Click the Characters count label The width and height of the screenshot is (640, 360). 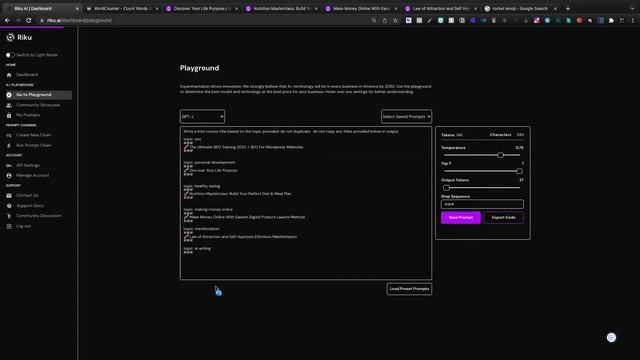coord(500,135)
